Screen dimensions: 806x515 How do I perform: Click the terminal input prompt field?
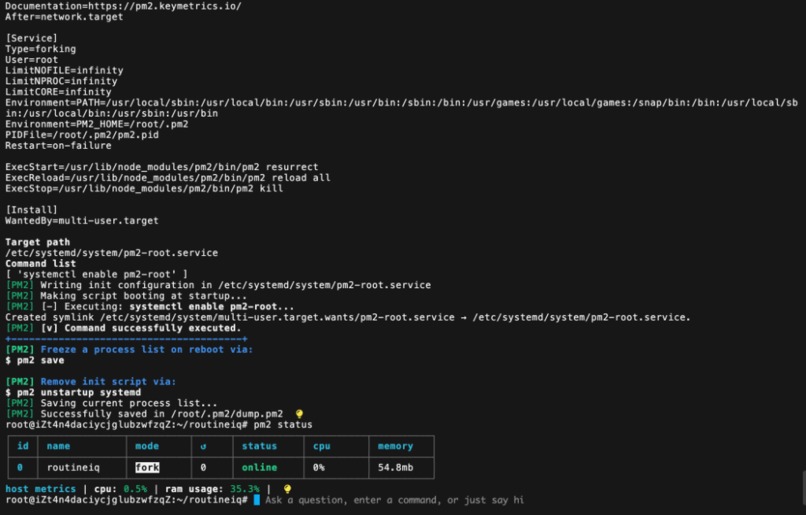(x=394, y=500)
